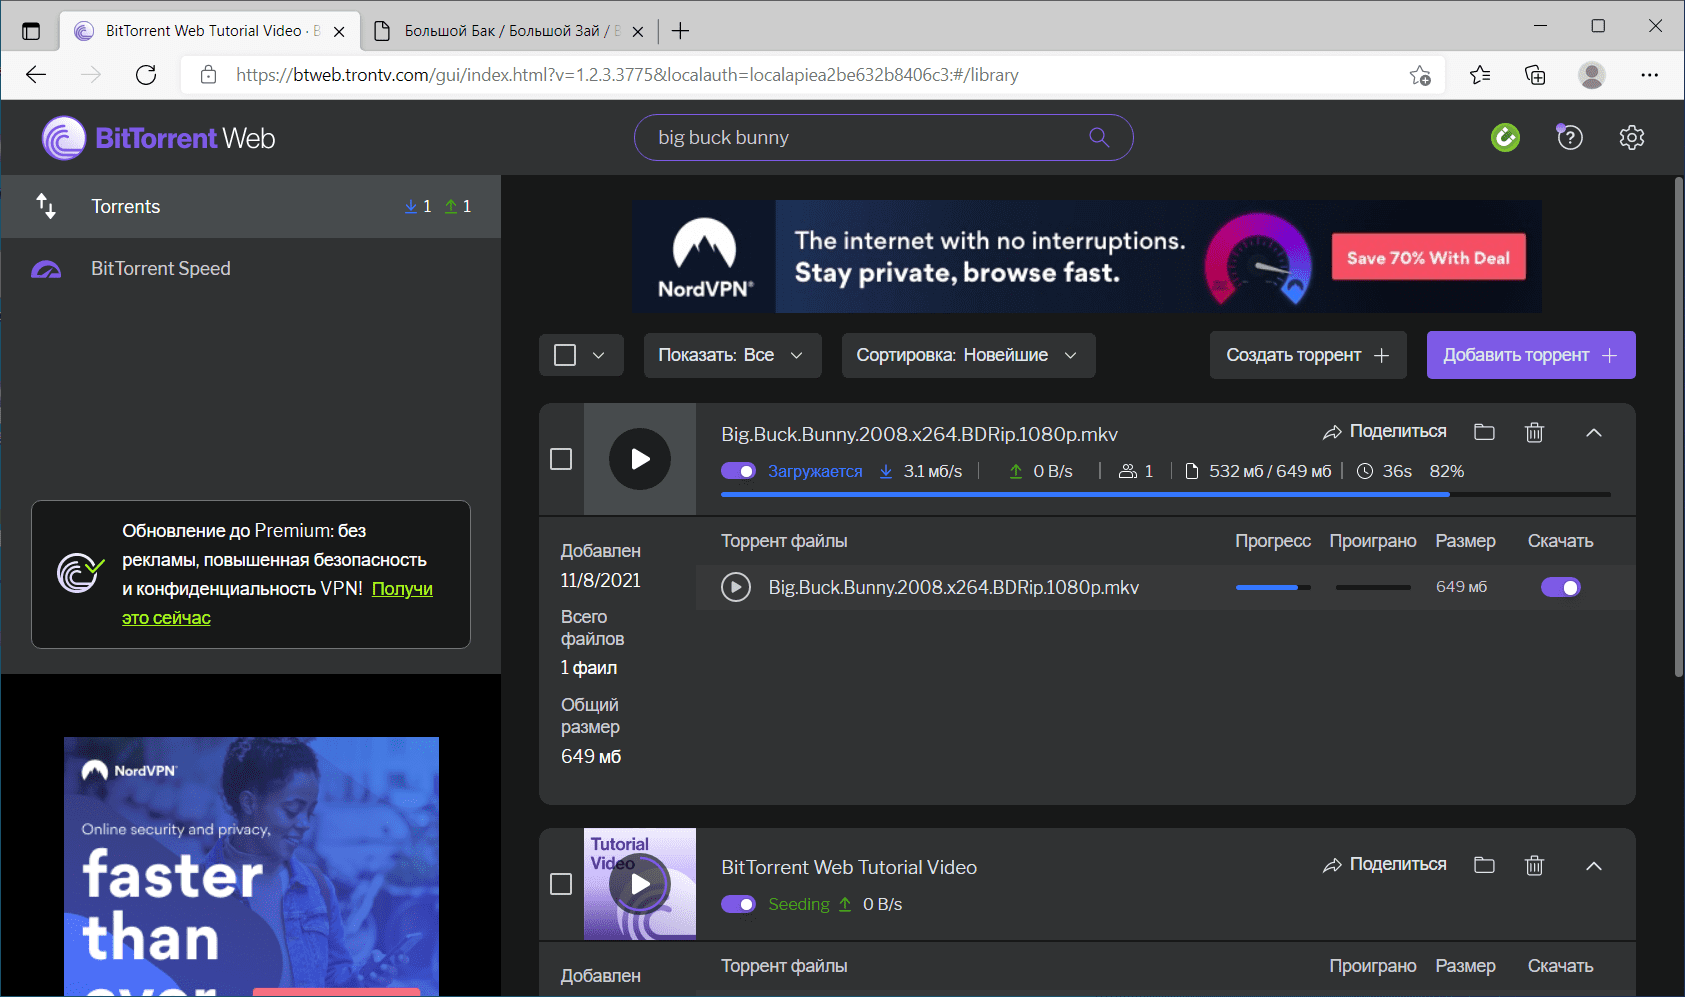This screenshot has width=1685, height=997.
Task: Click Добавить торрент button
Action: point(1531,355)
